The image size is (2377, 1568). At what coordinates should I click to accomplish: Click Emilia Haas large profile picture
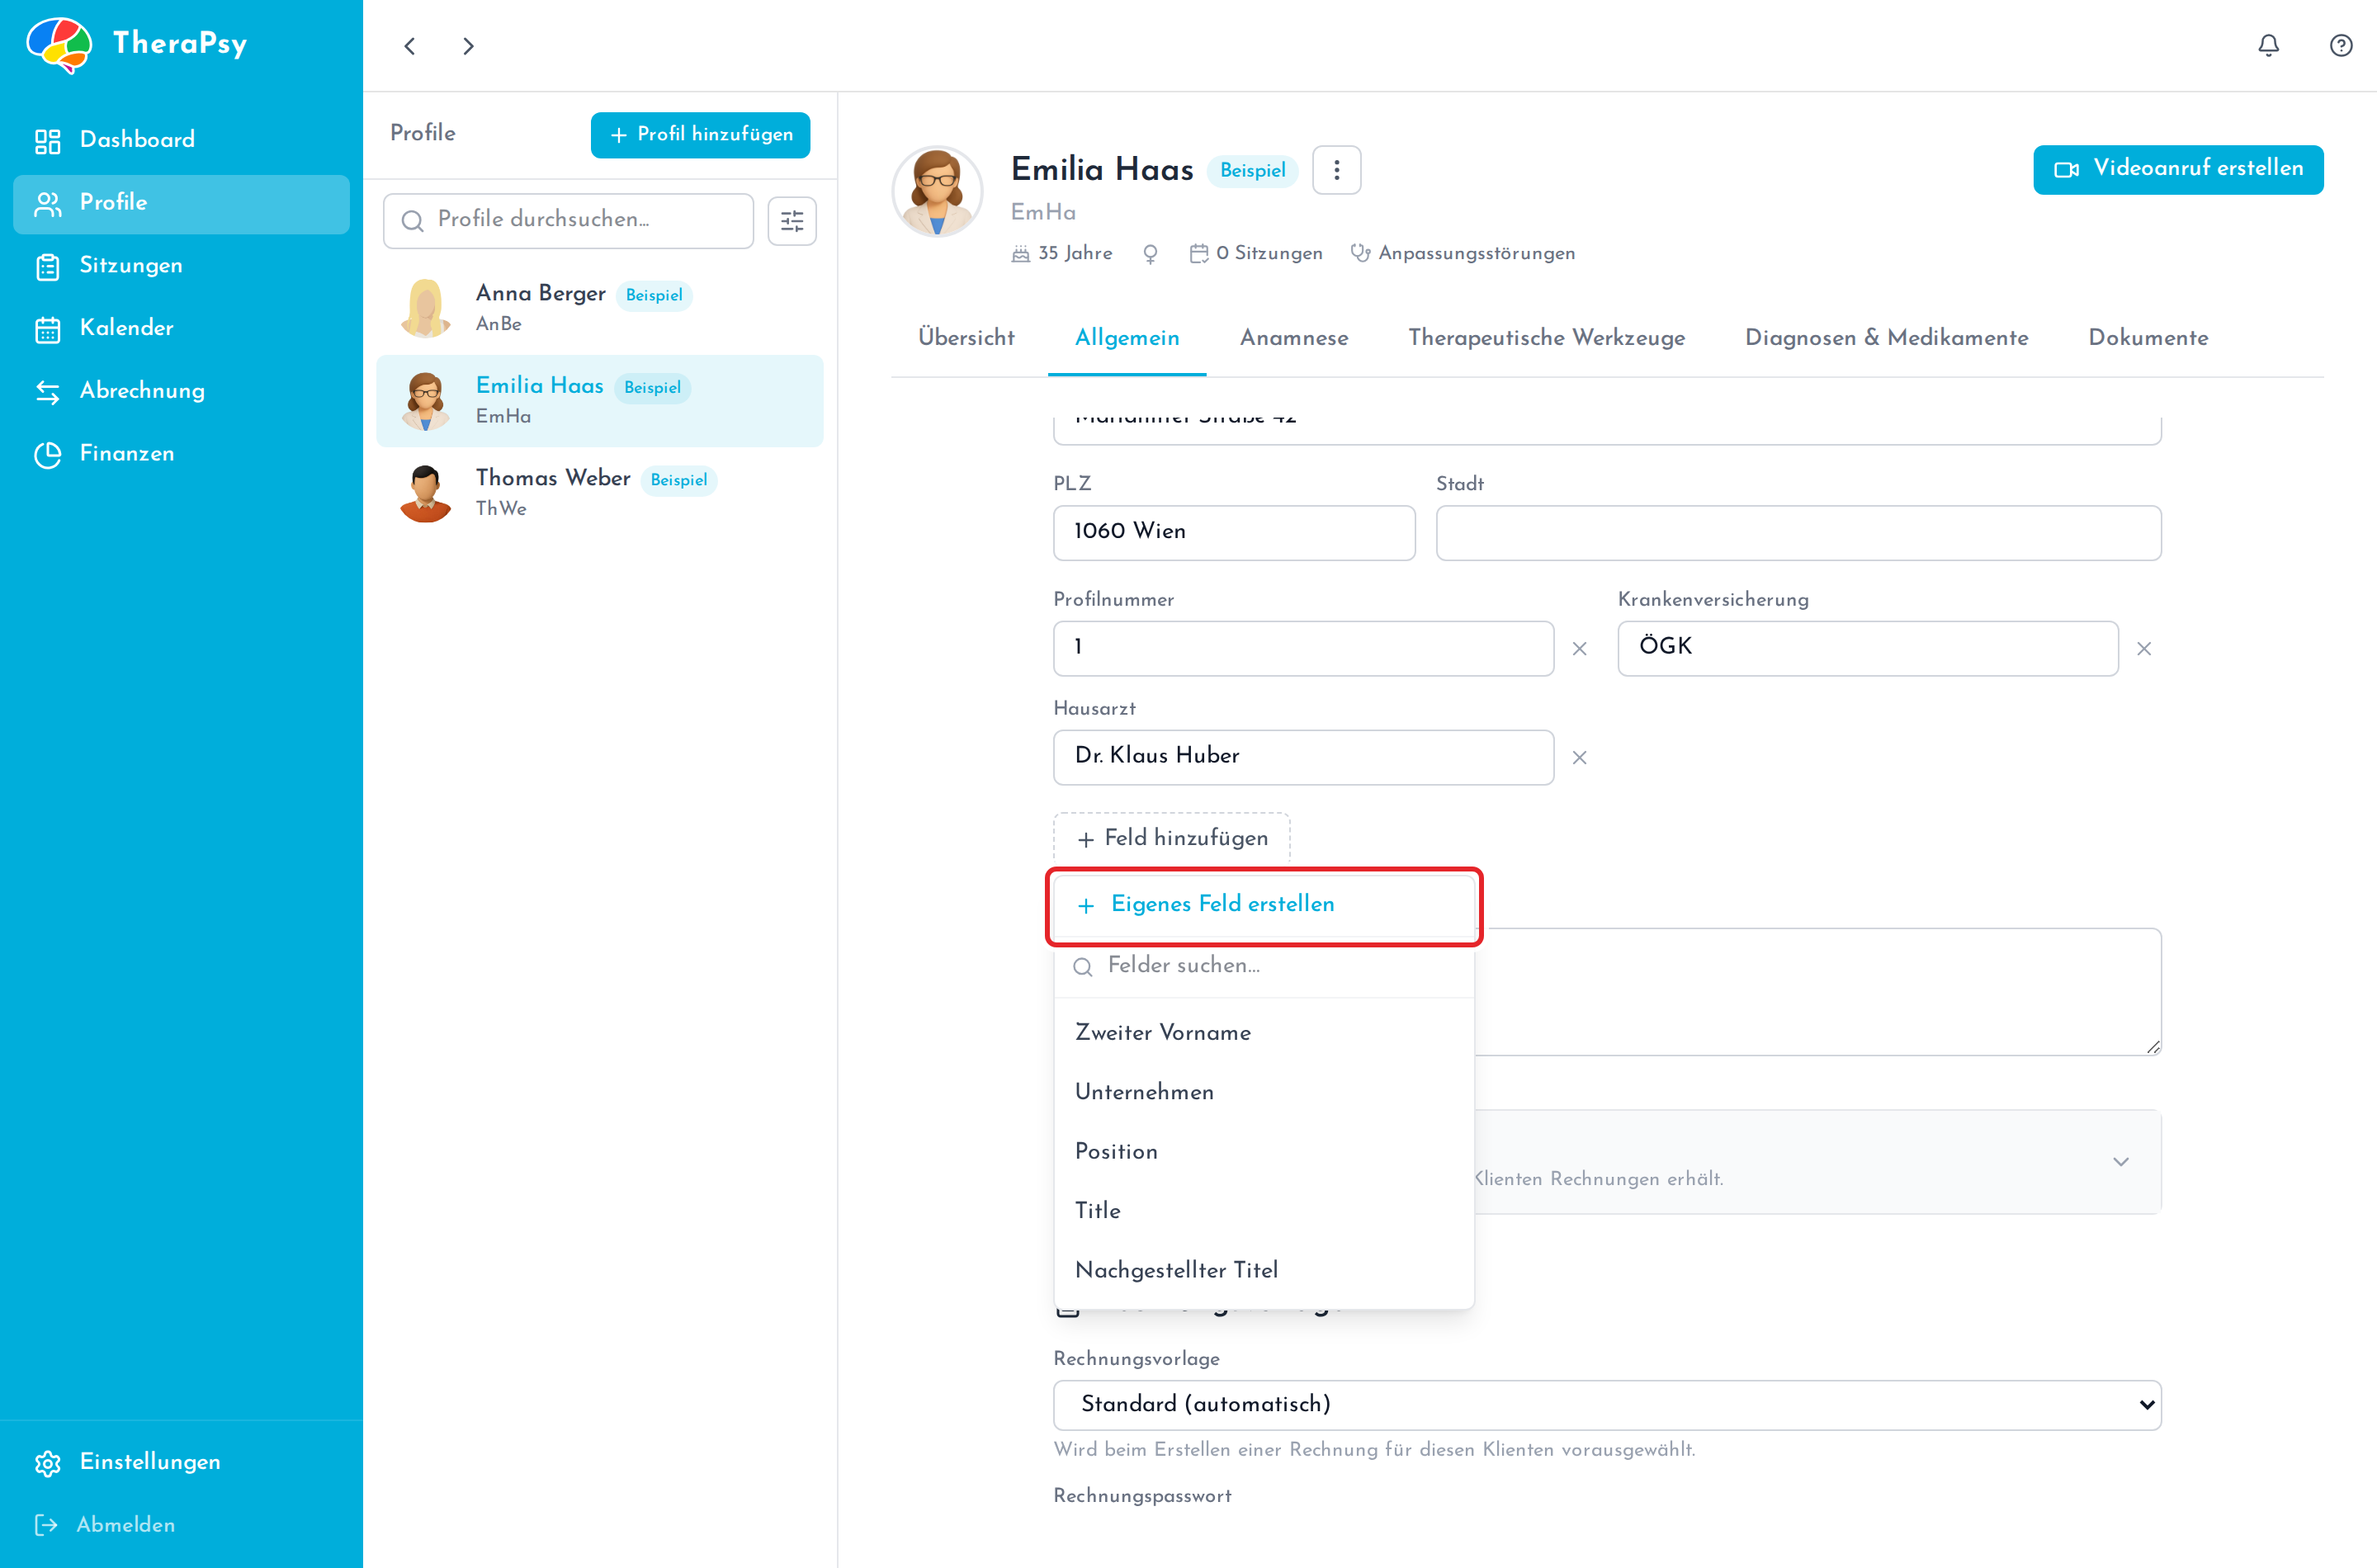click(x=937, y=192)
